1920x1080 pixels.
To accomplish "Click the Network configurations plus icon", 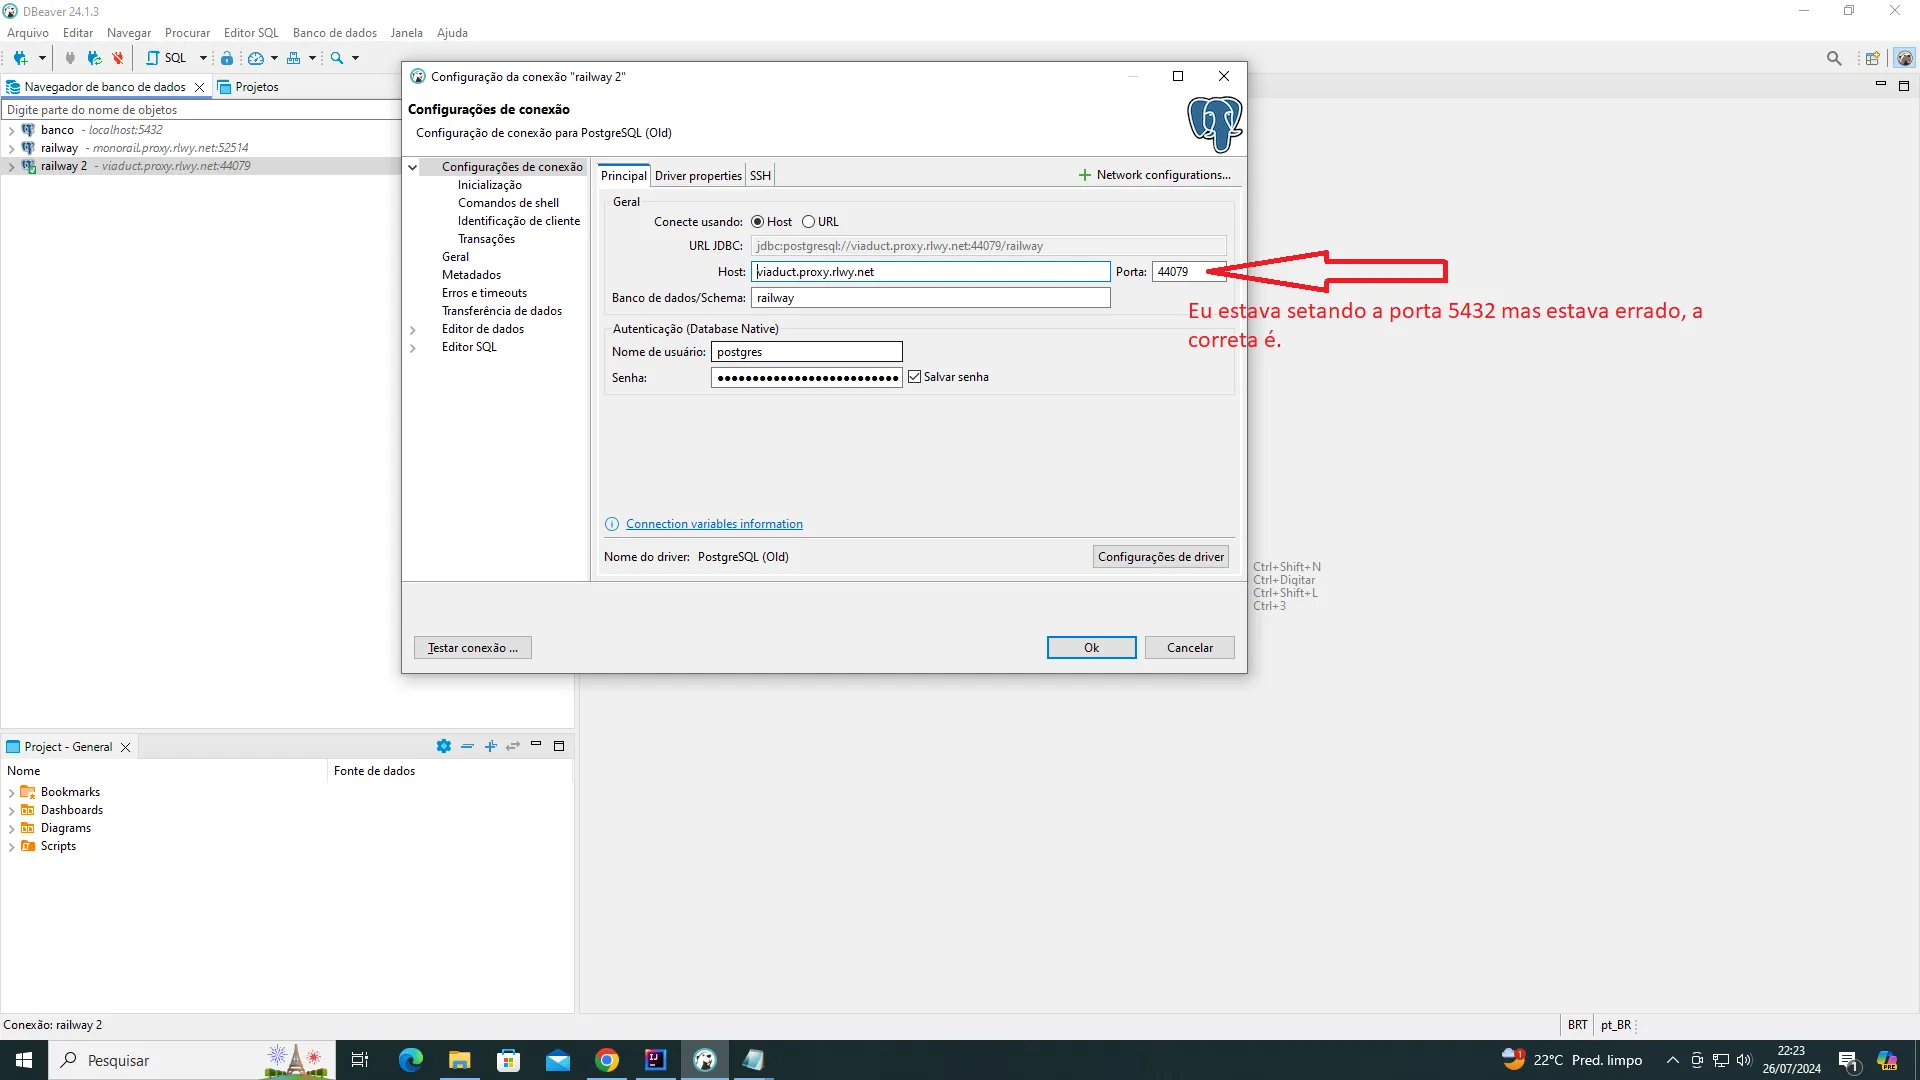I will 1084,175.
